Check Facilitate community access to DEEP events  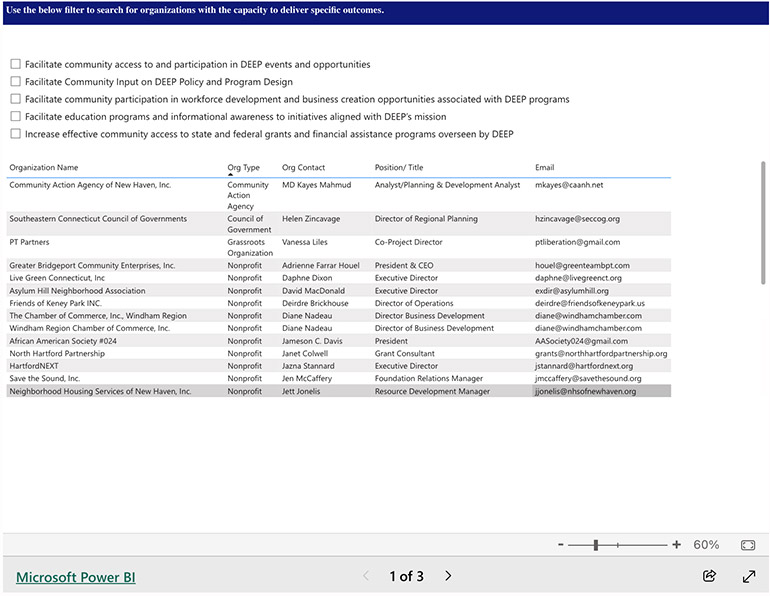tap(15, 64)
